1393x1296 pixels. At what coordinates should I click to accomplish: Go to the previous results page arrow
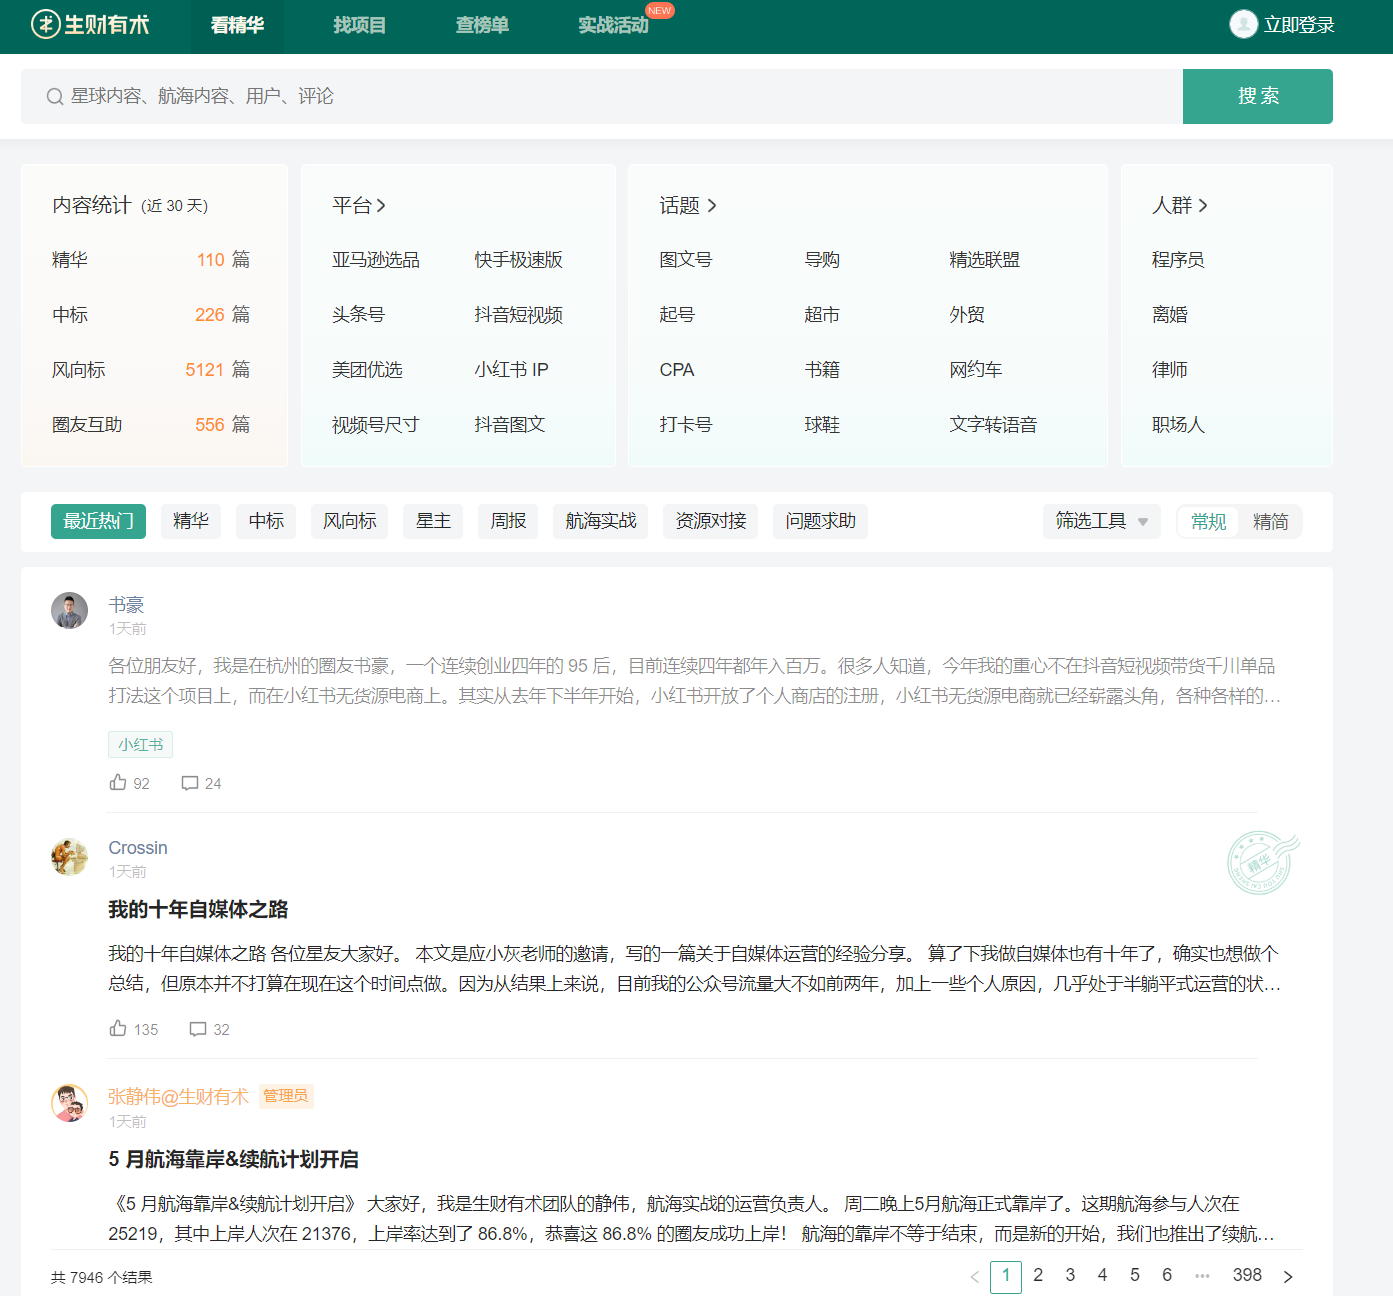click(974, 1277)
